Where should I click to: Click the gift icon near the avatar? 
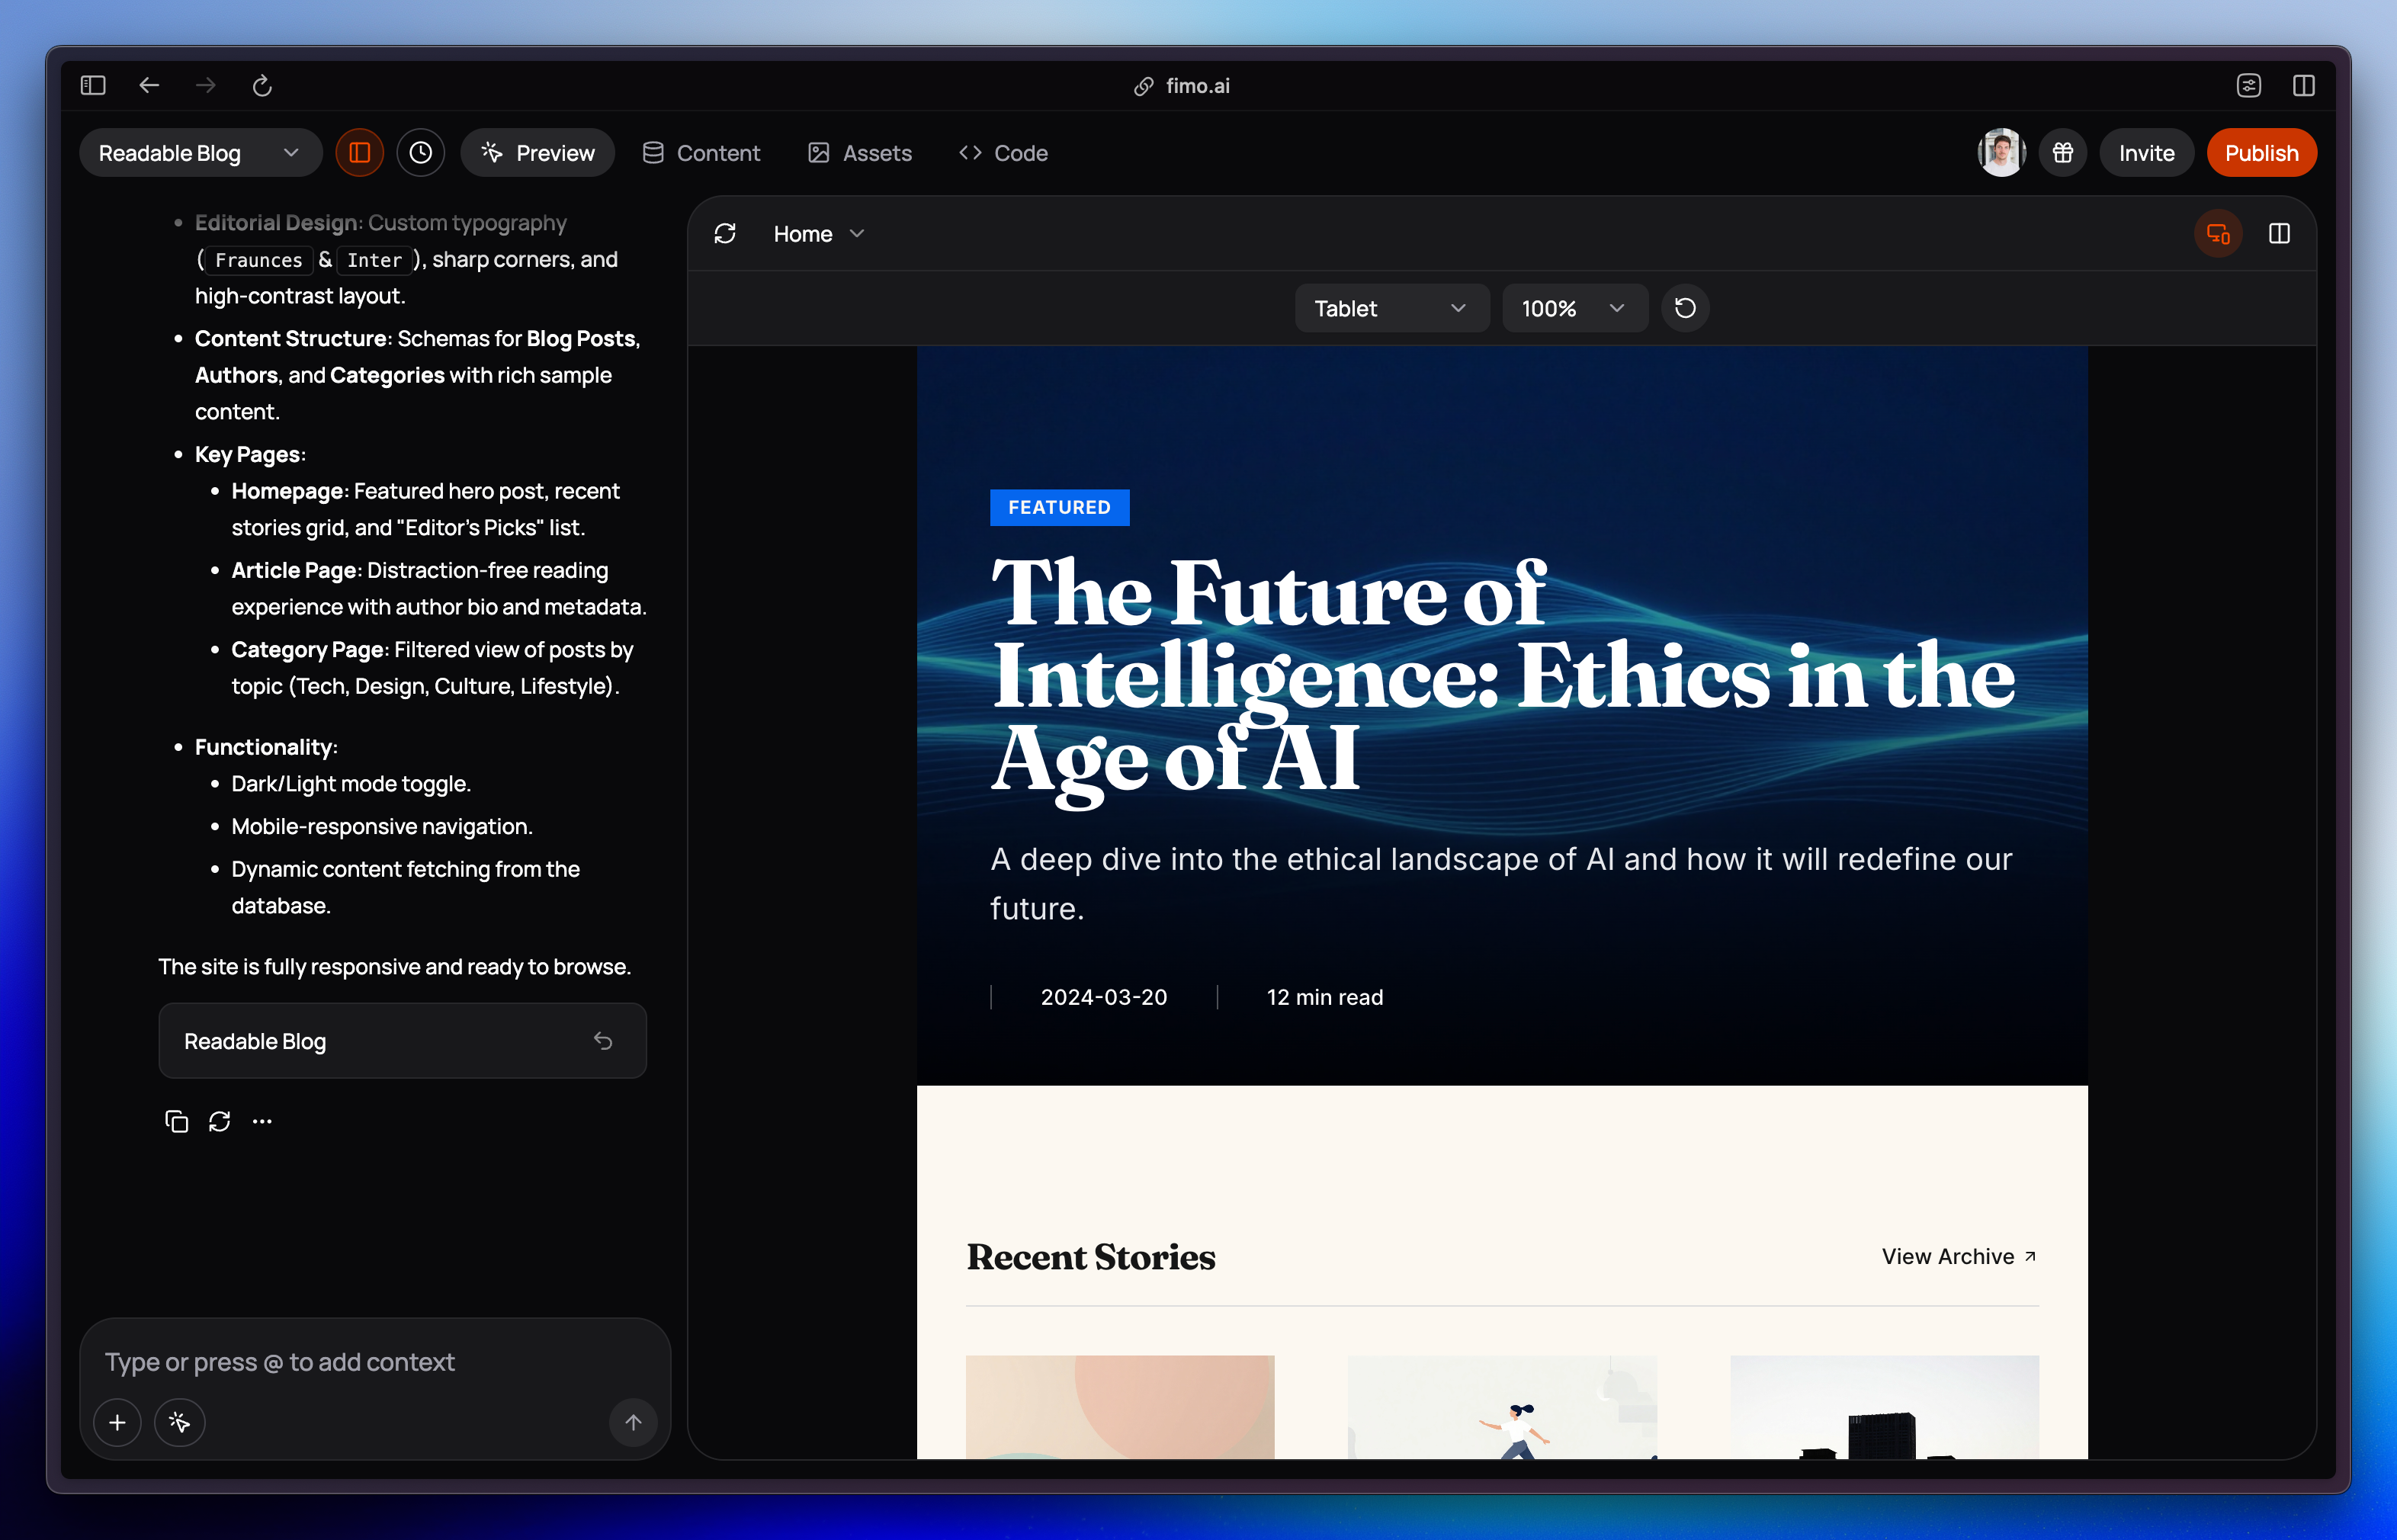(x=2063, y=152)
